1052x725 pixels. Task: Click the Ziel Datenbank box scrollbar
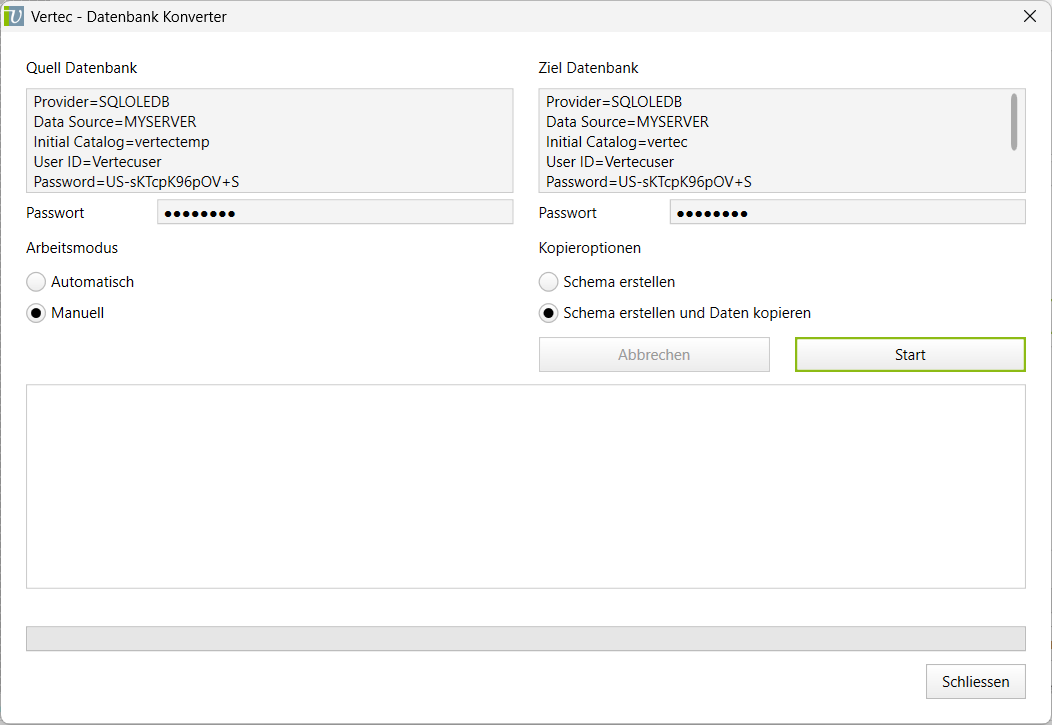[x=1014, y=122]
